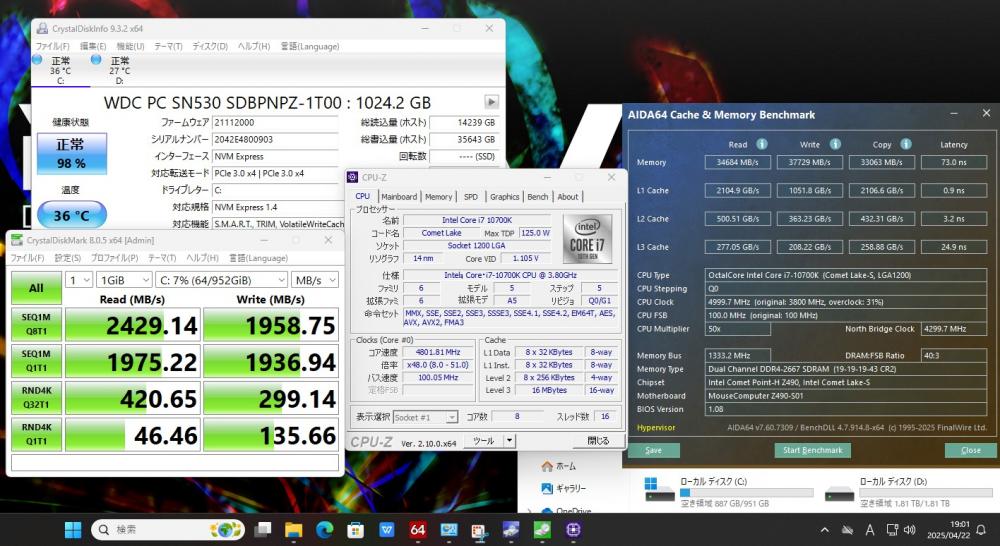Open Profile menu in CrystalDiskMark

click(x=114, y=258)
